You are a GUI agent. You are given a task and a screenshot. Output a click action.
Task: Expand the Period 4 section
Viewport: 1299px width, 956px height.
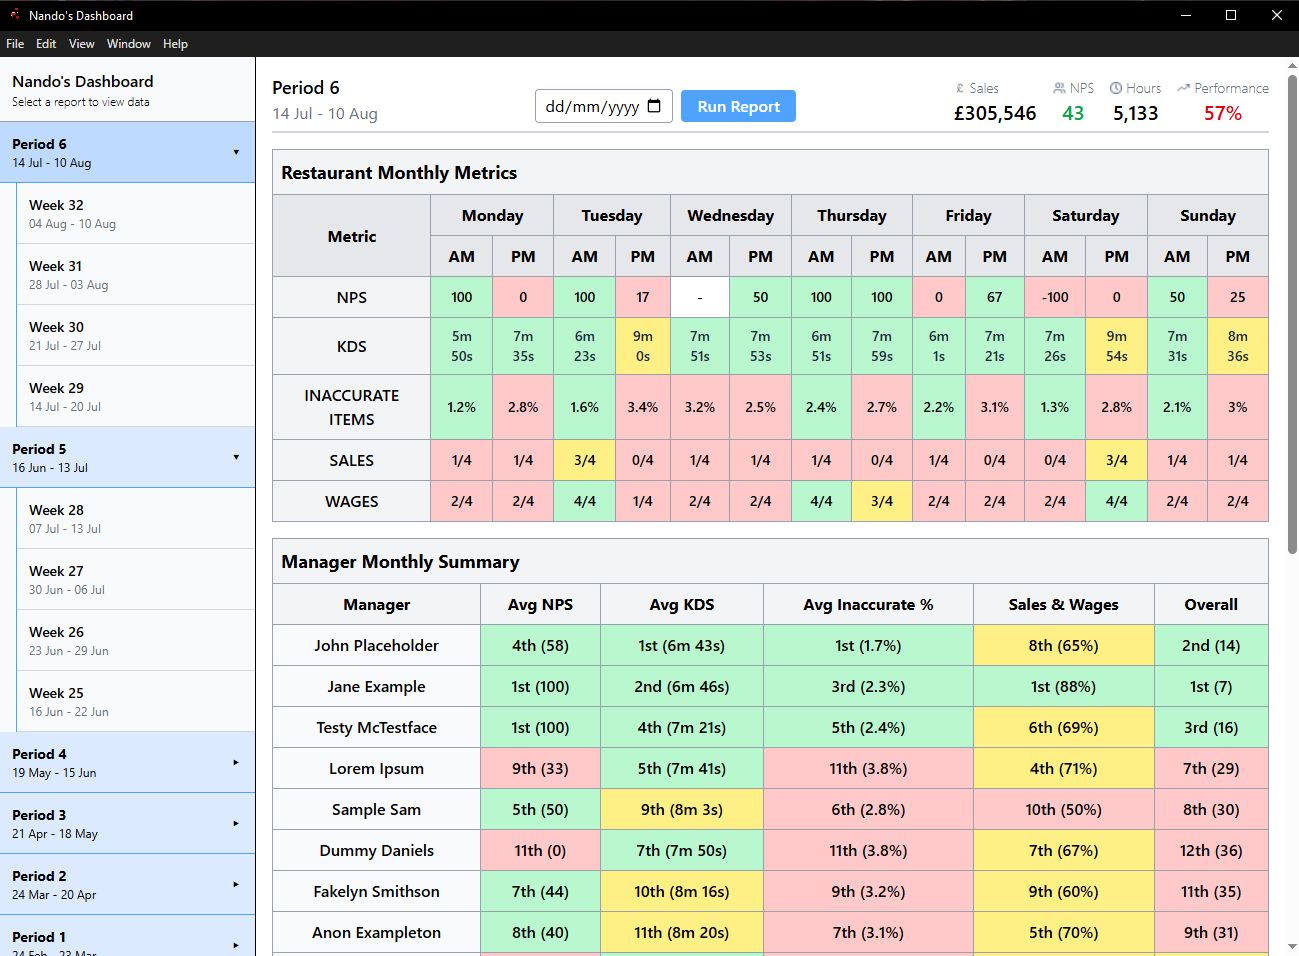point(236,762)
